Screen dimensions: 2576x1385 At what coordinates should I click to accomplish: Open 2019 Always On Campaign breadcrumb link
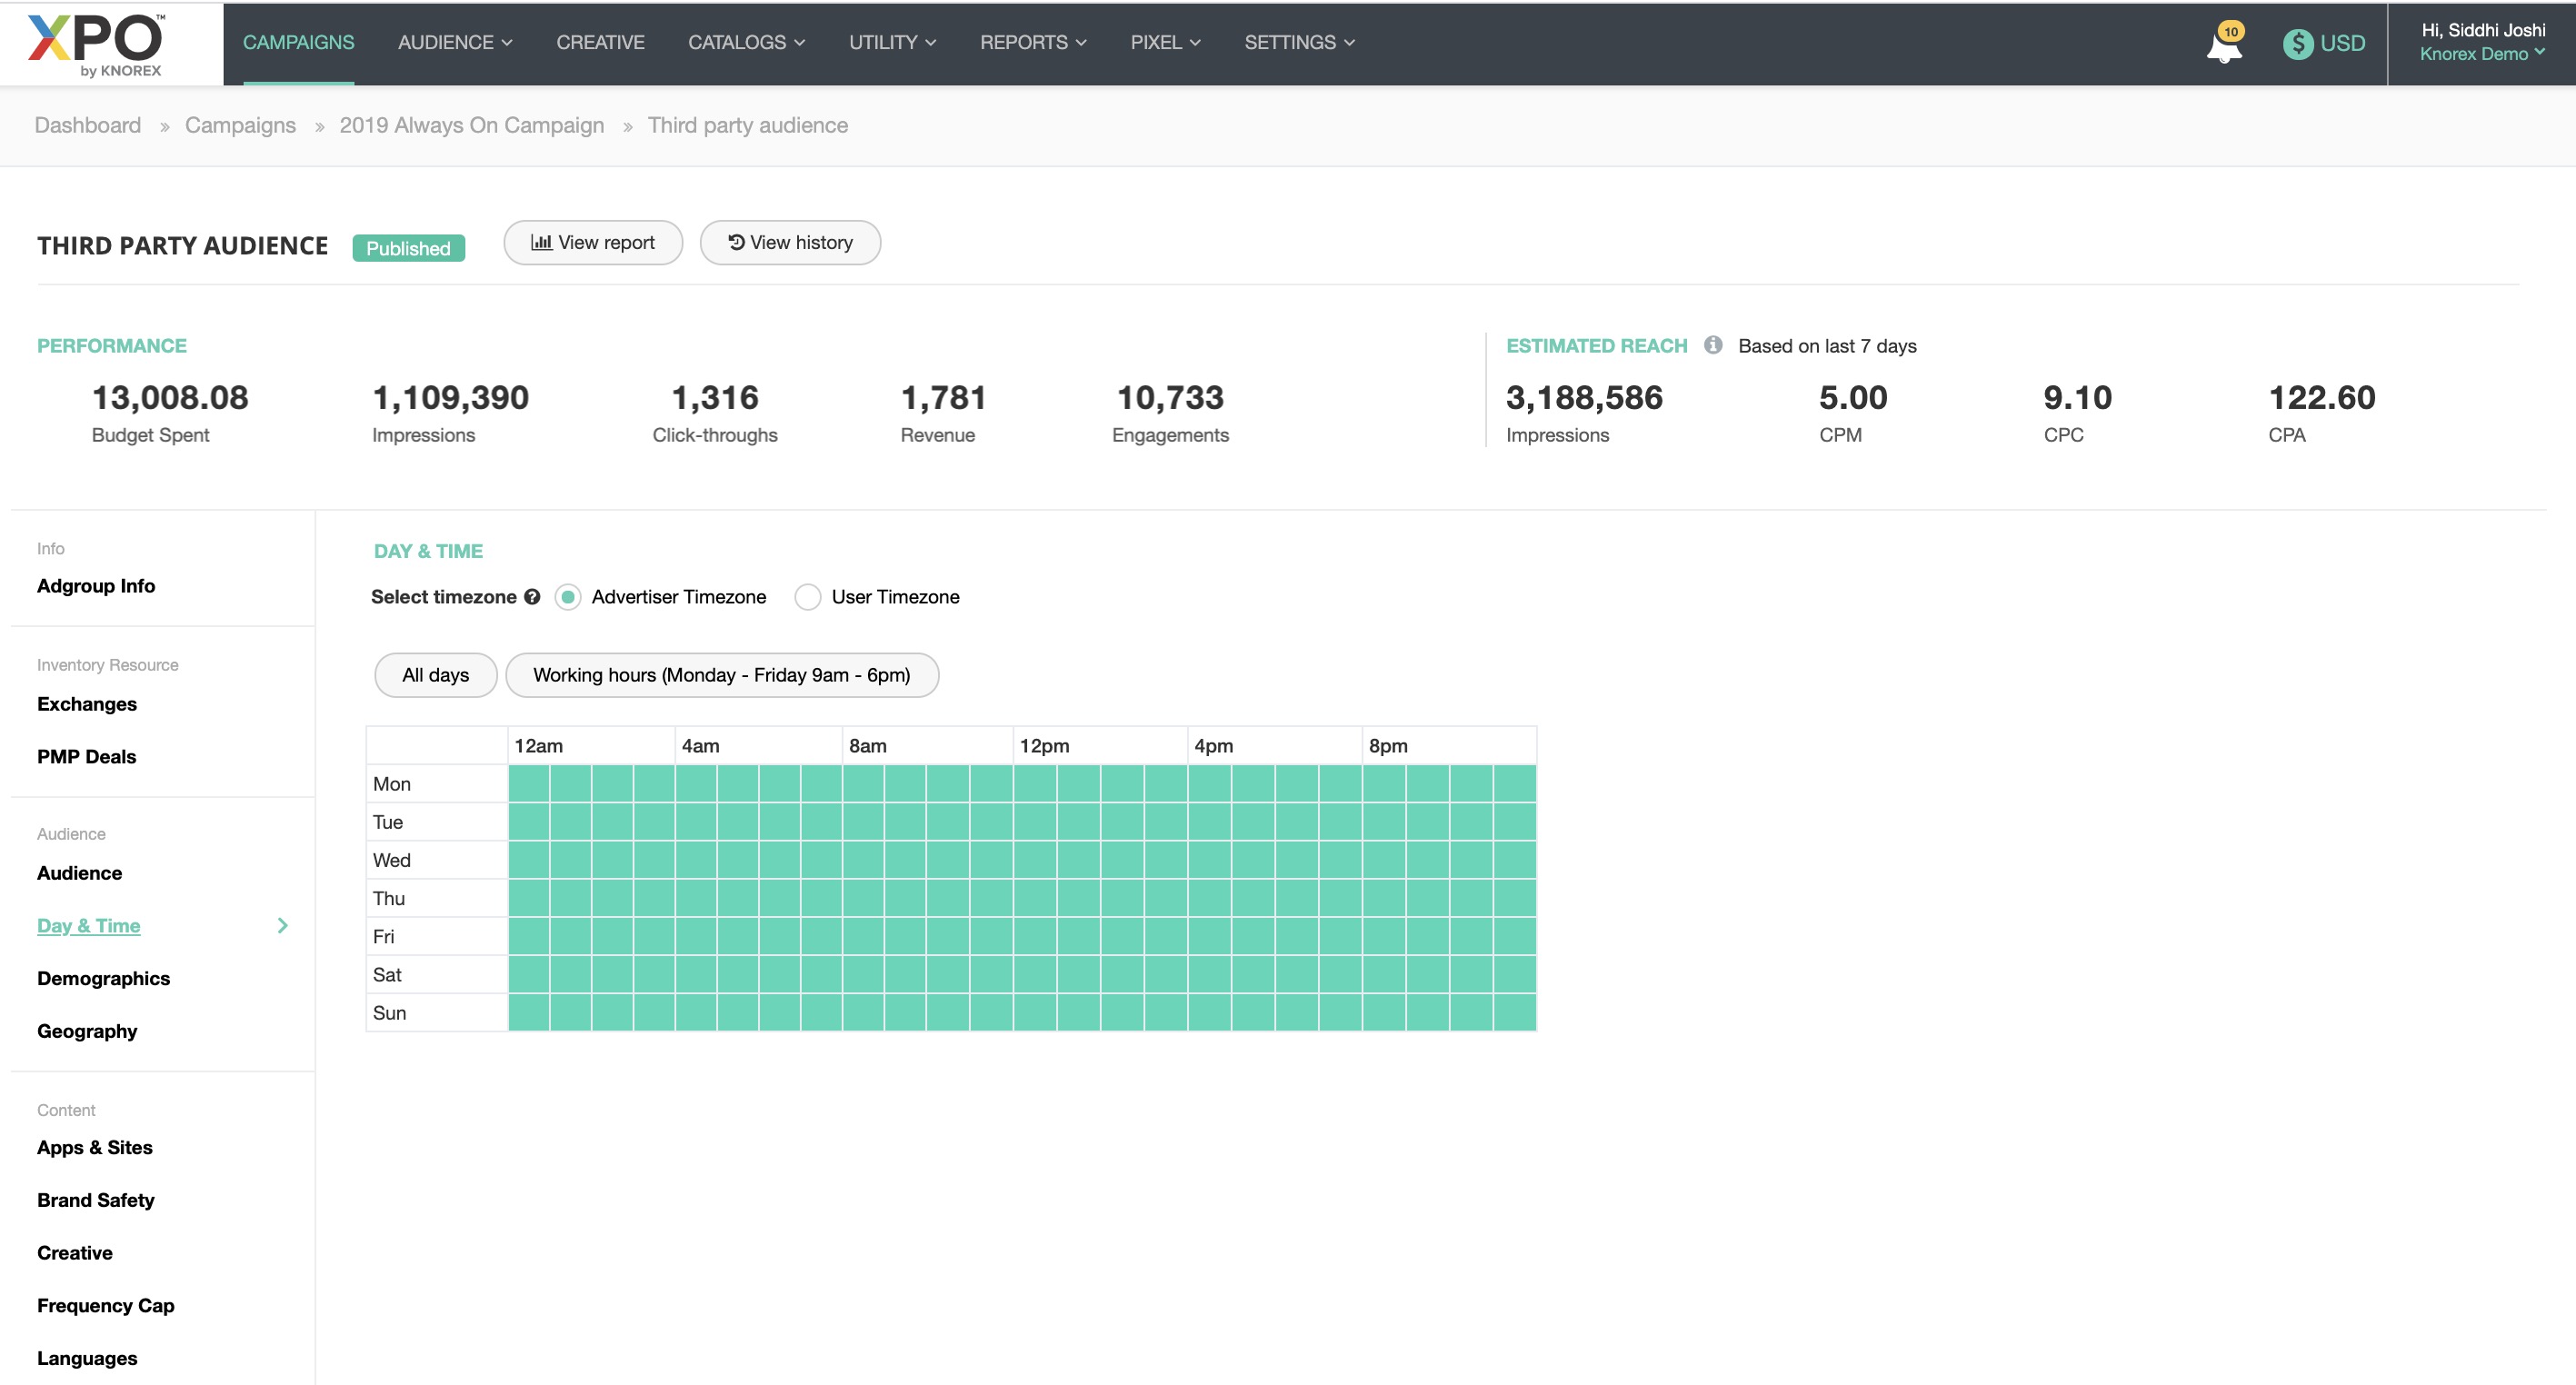pos(471,125)
